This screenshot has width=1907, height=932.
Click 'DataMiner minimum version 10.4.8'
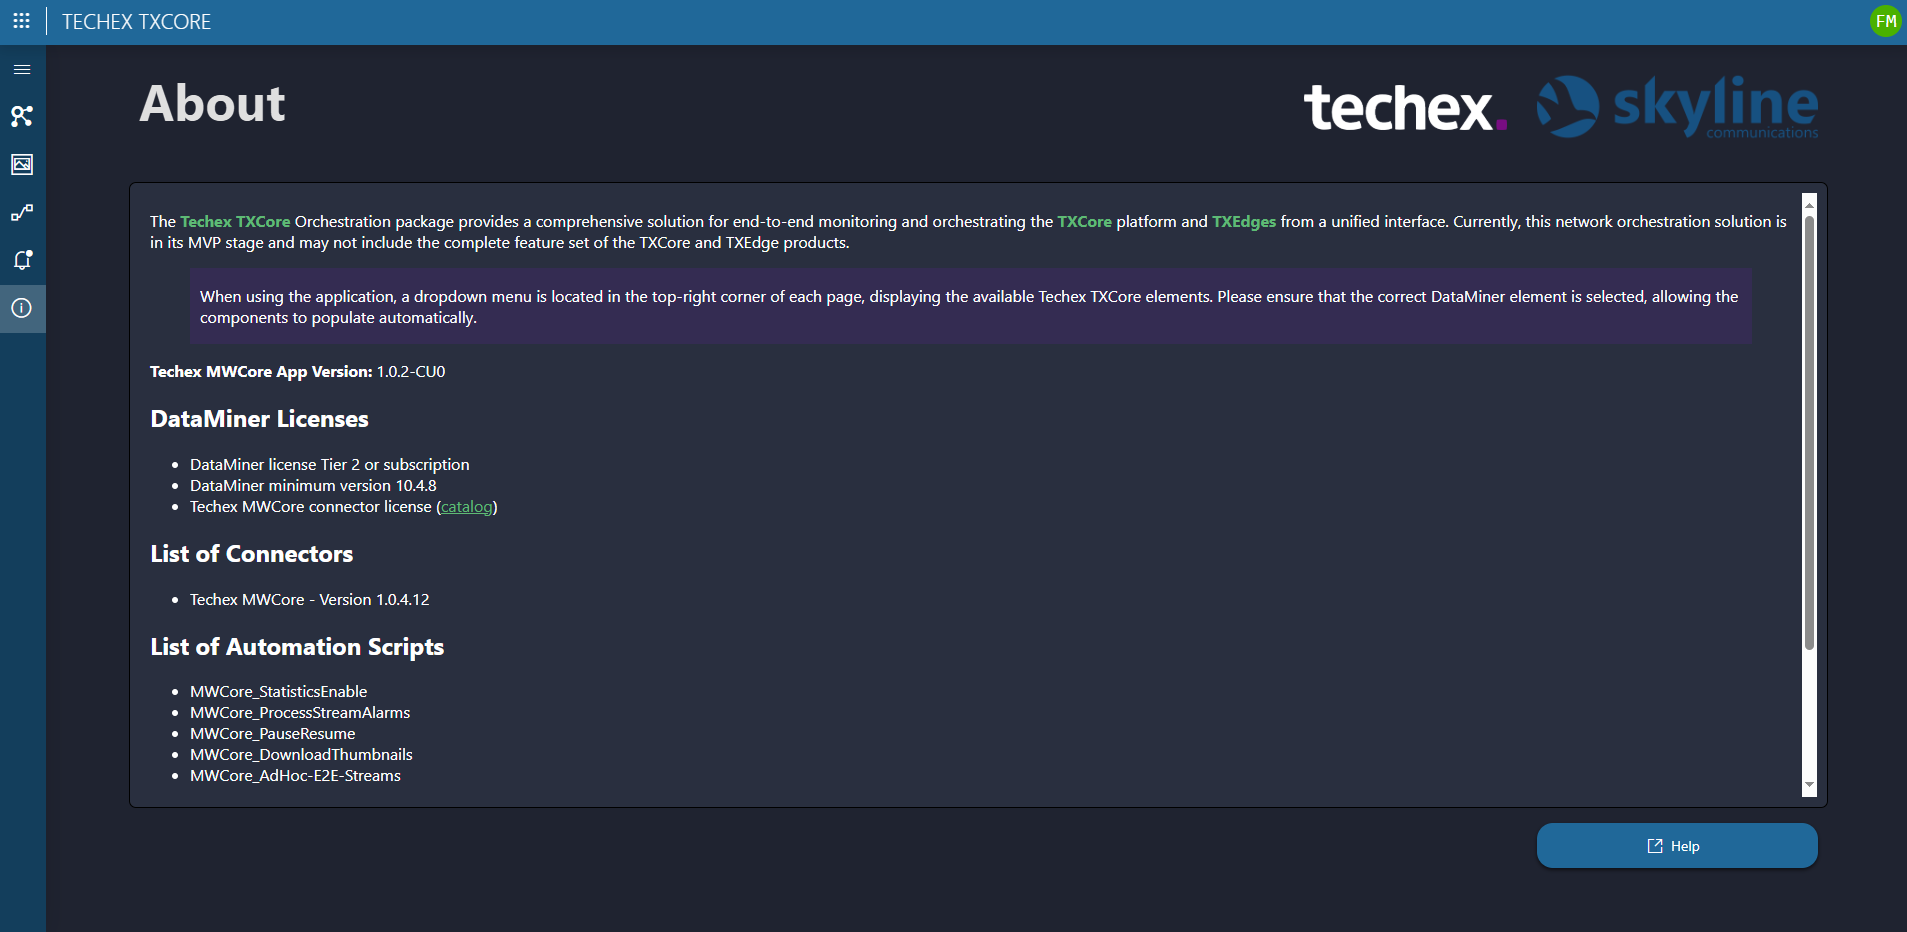coord(313,486)
